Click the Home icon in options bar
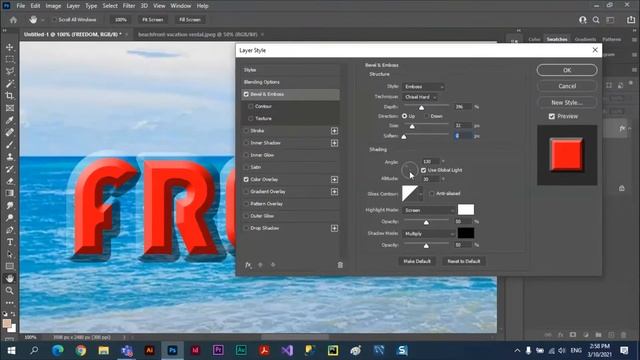Viewport: 640px width, 360px height. [13, 20]
